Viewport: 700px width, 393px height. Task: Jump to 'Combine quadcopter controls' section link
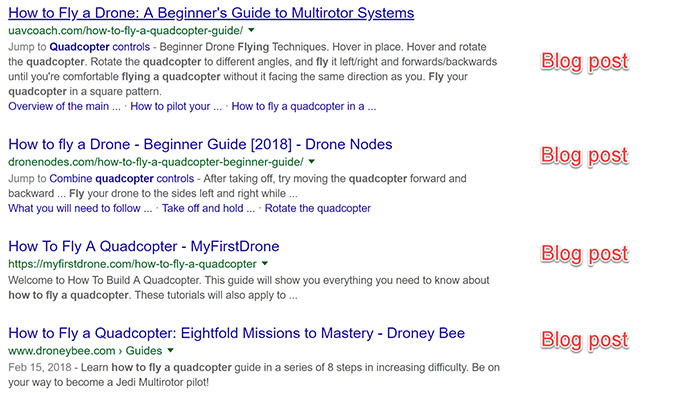[121, 179]
